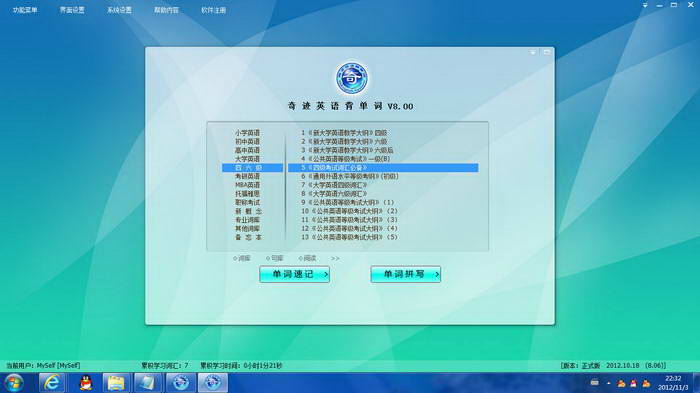
Task: Select the MBA英语 category
Action: coord(247,185)
